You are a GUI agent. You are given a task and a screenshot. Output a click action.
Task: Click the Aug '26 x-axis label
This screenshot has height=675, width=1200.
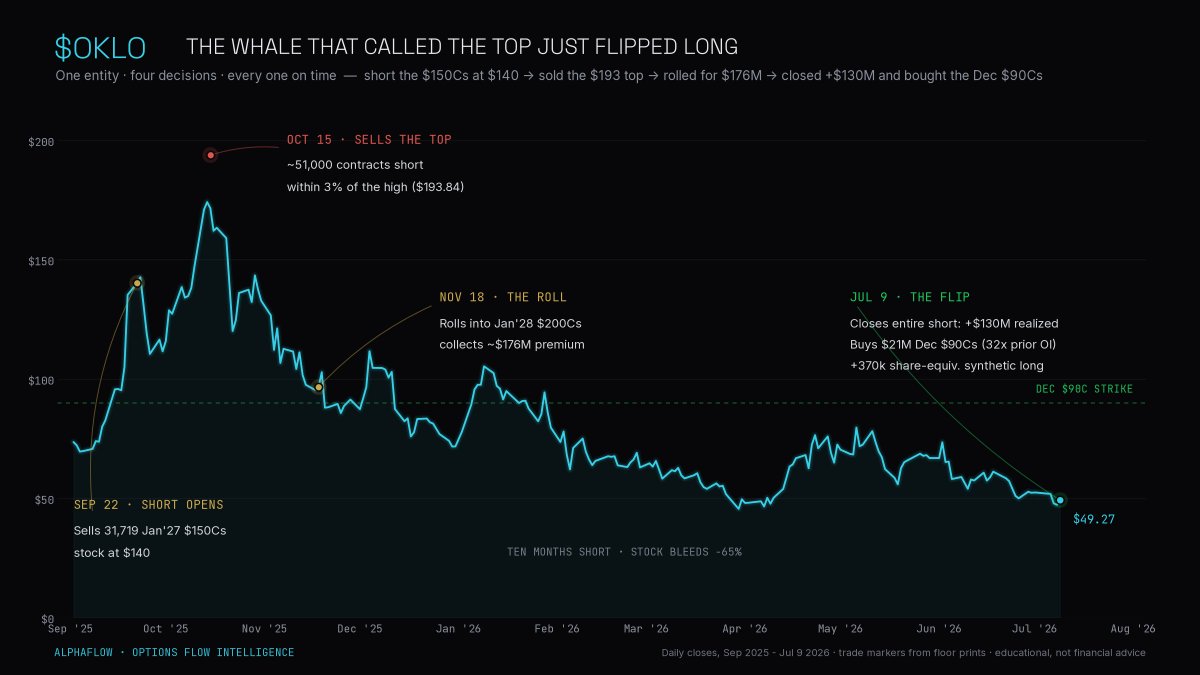(1133, 630)
